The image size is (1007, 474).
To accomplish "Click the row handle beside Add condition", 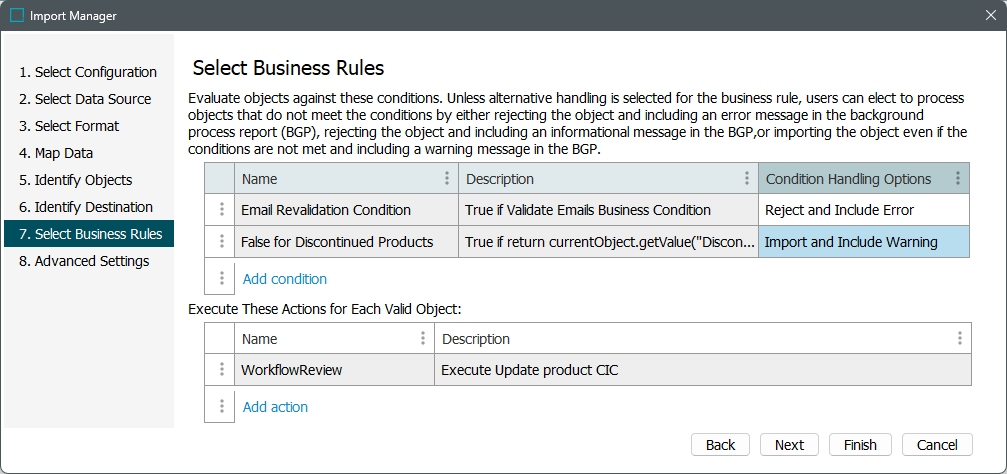I will 220,278.
